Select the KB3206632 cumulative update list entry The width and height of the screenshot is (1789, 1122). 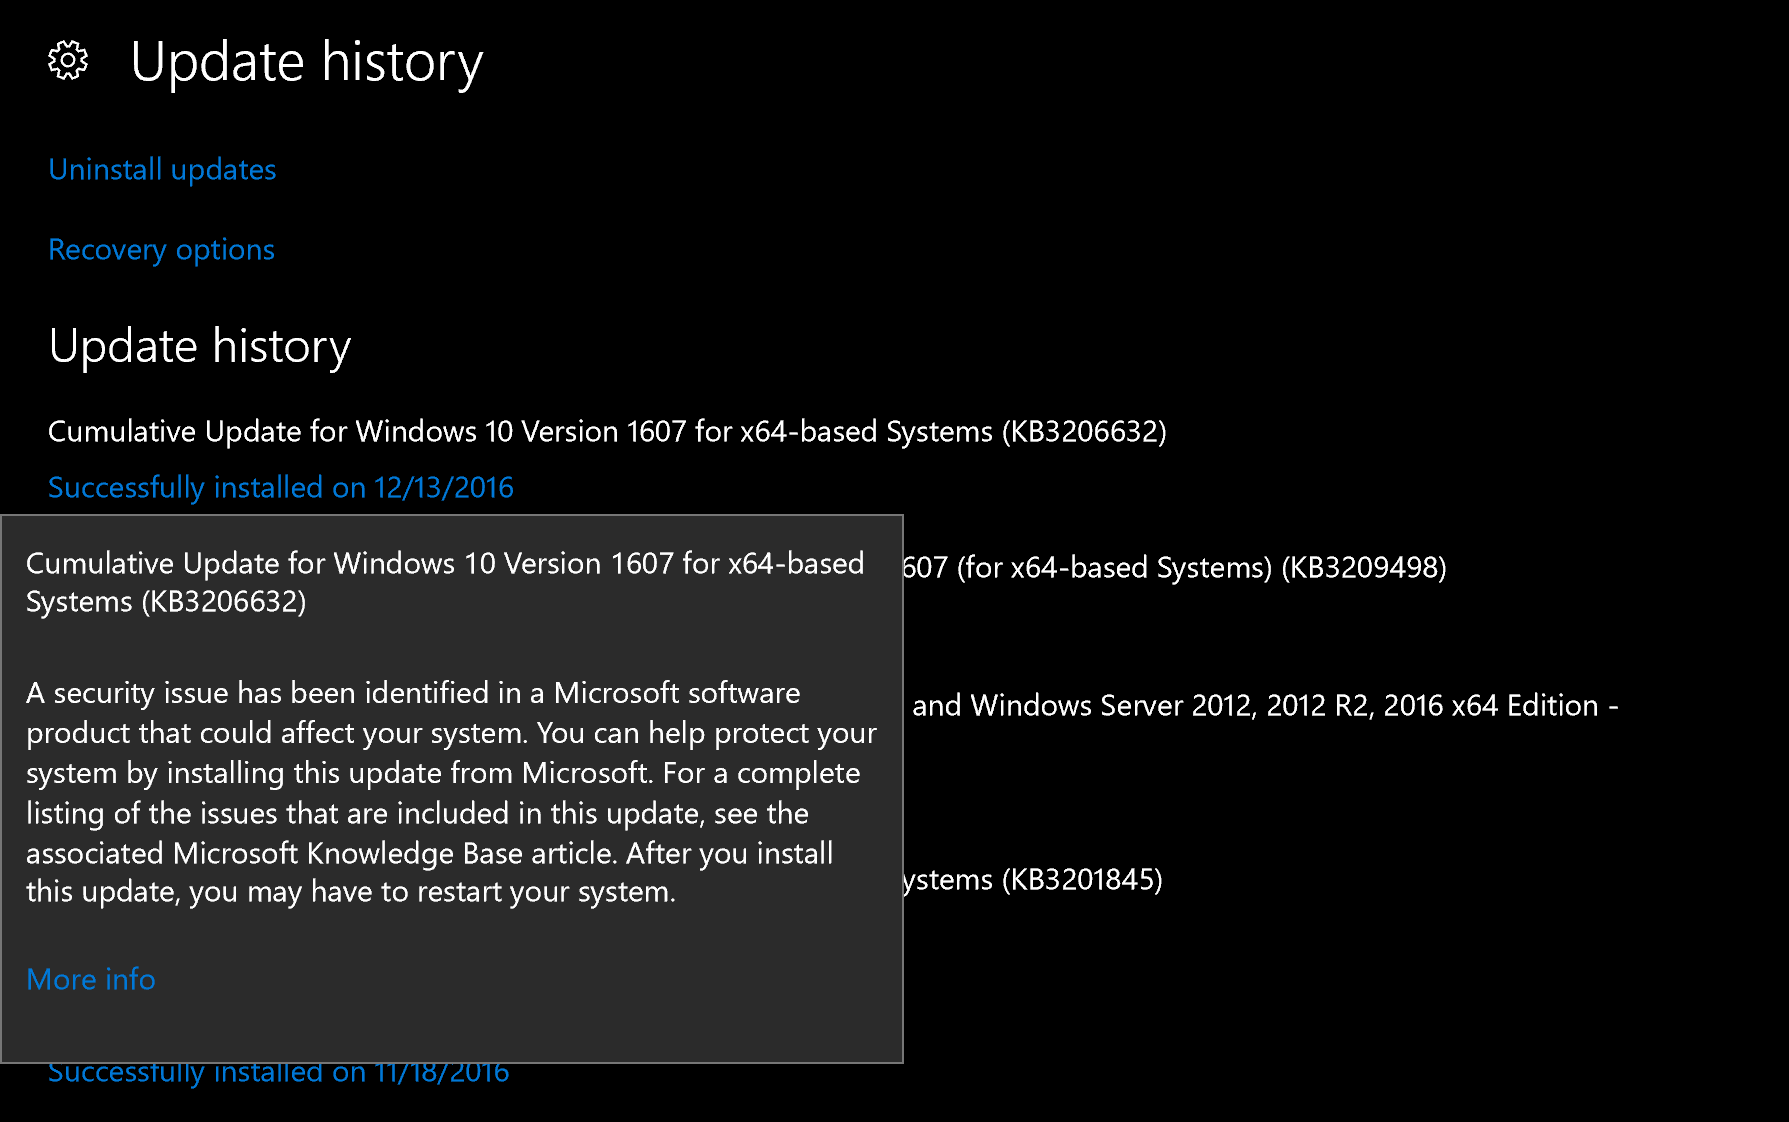[x=606, y=432]
